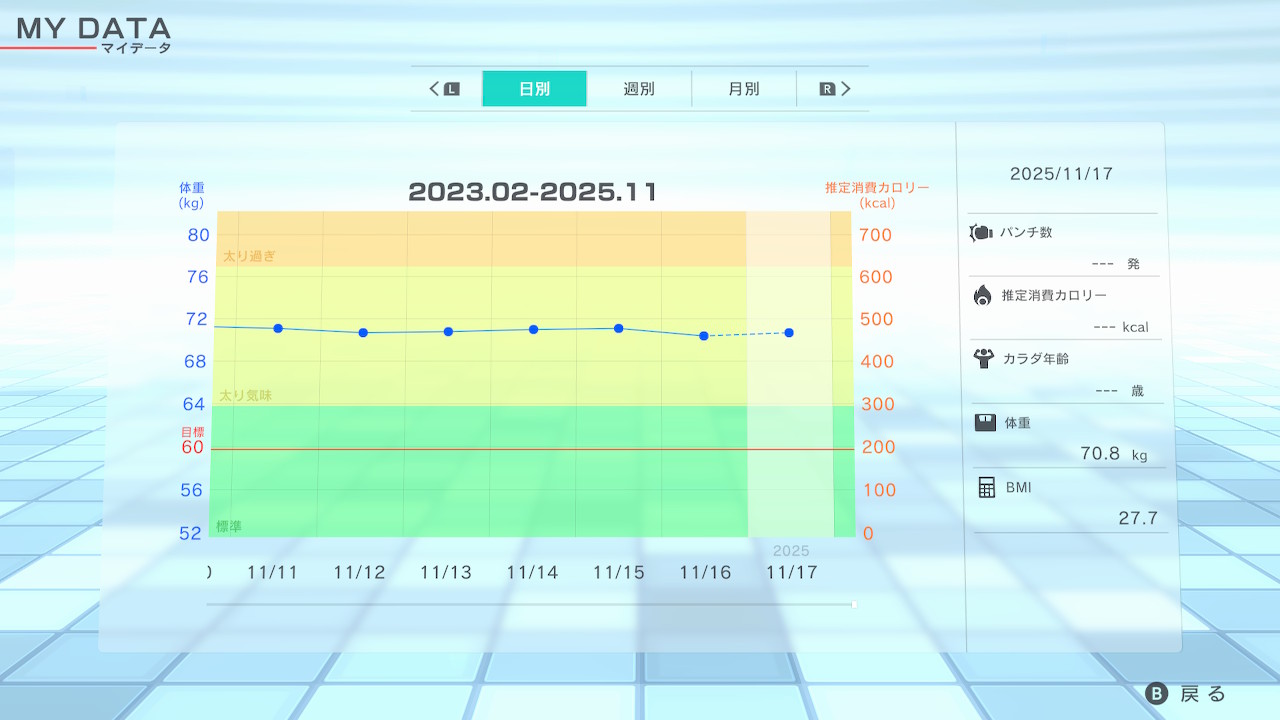The width and height of the screenshot is (1280, 720).
Task: Click the flame estimated calories icon
Action: (982, 295)
